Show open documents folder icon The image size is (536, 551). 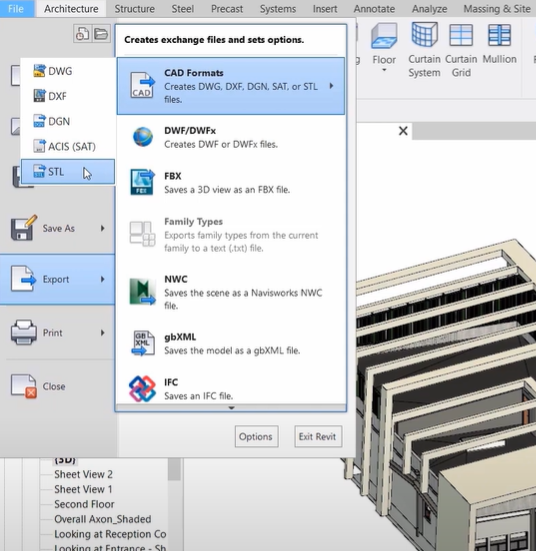tap(101, 34)
